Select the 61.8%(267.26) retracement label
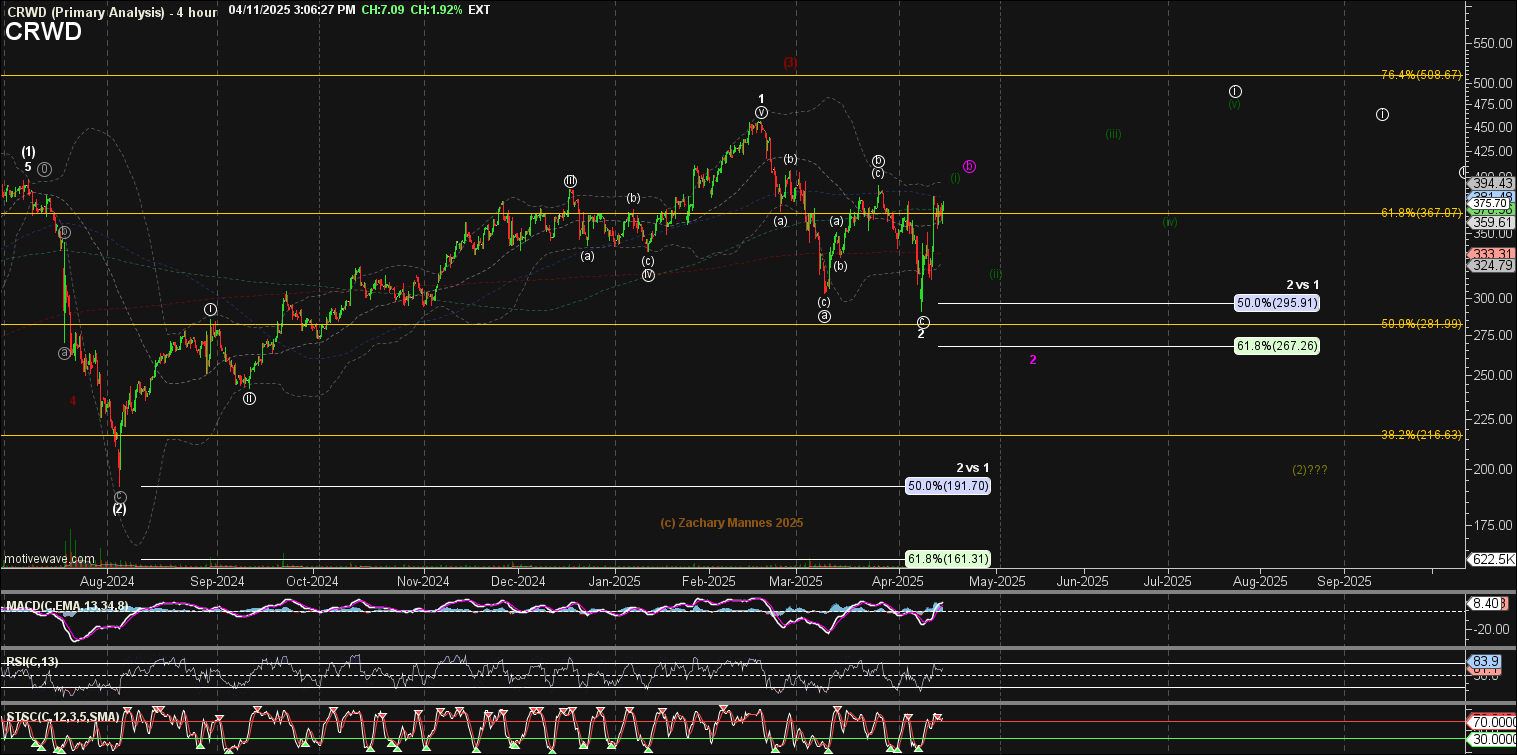1517x755 pixels. 1277,345
